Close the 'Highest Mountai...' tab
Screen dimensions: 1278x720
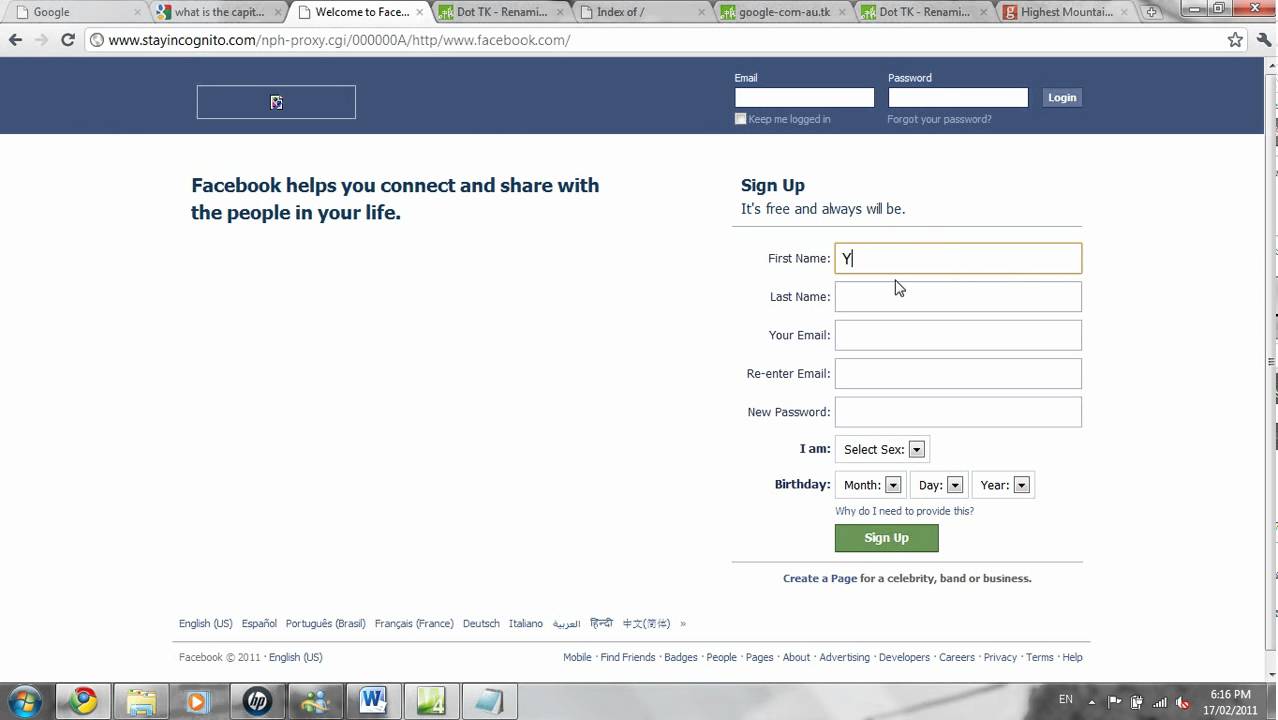(x=1125, y=13)
